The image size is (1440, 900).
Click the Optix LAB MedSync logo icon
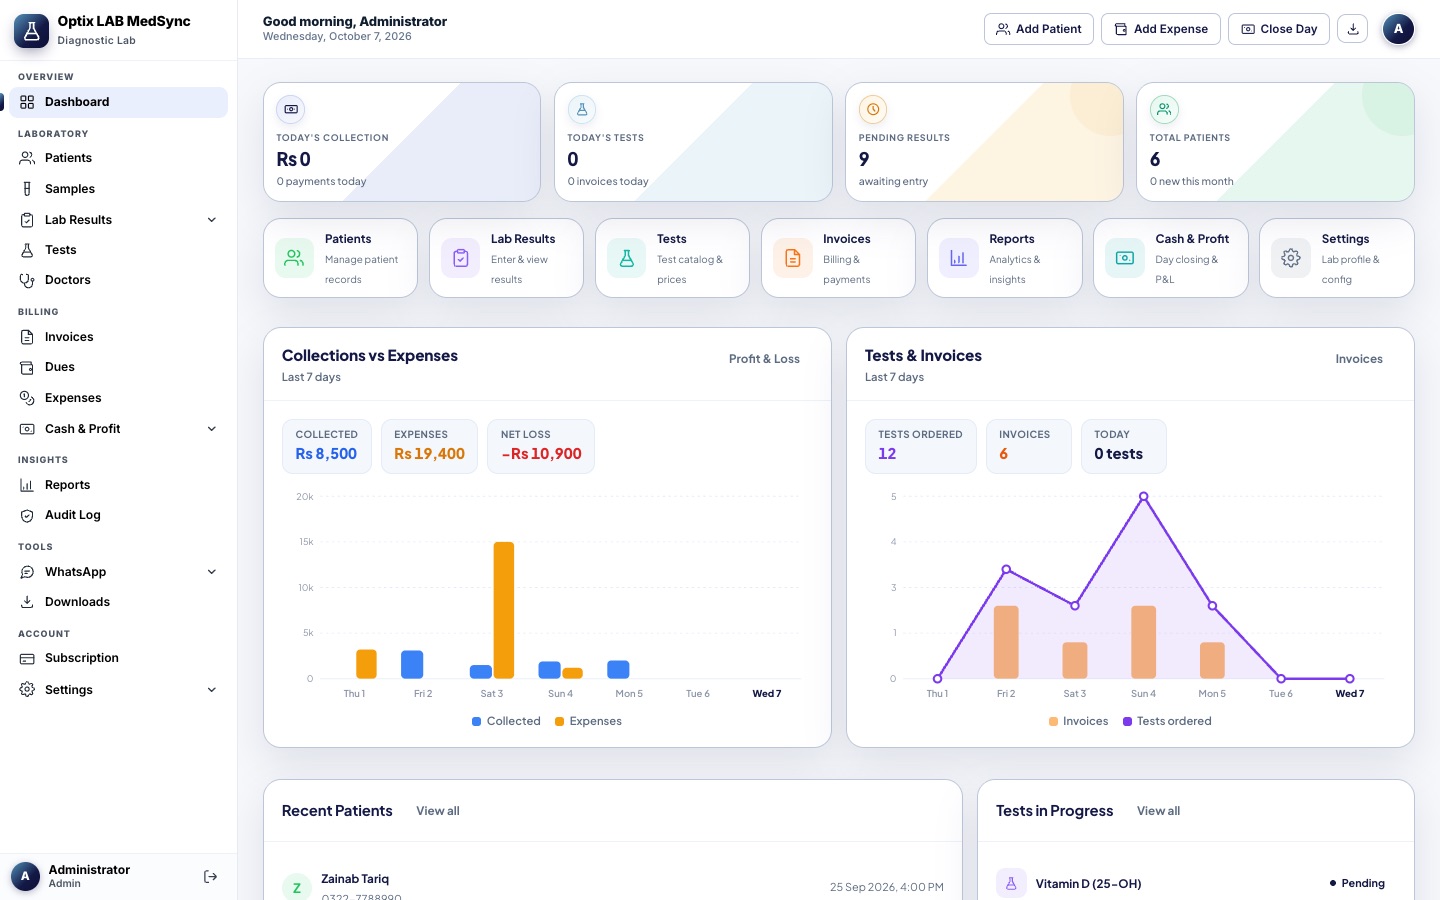click(32, 31)
